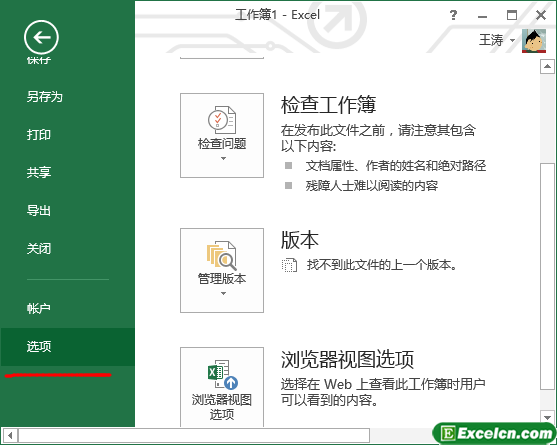Select 共享 in the sidebar

click(39, 173)
